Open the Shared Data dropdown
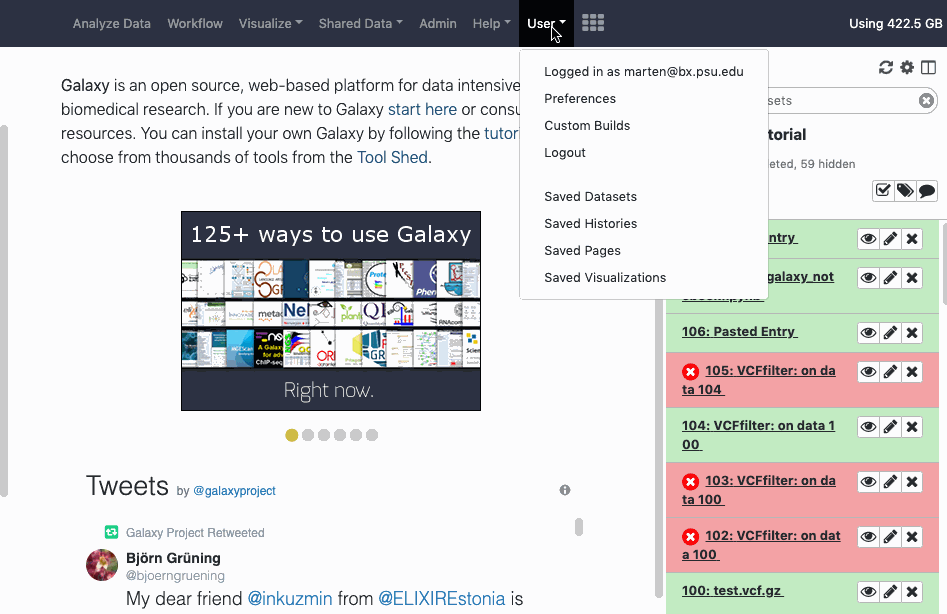The image size is (947, 614). click(x=360, y=23)
